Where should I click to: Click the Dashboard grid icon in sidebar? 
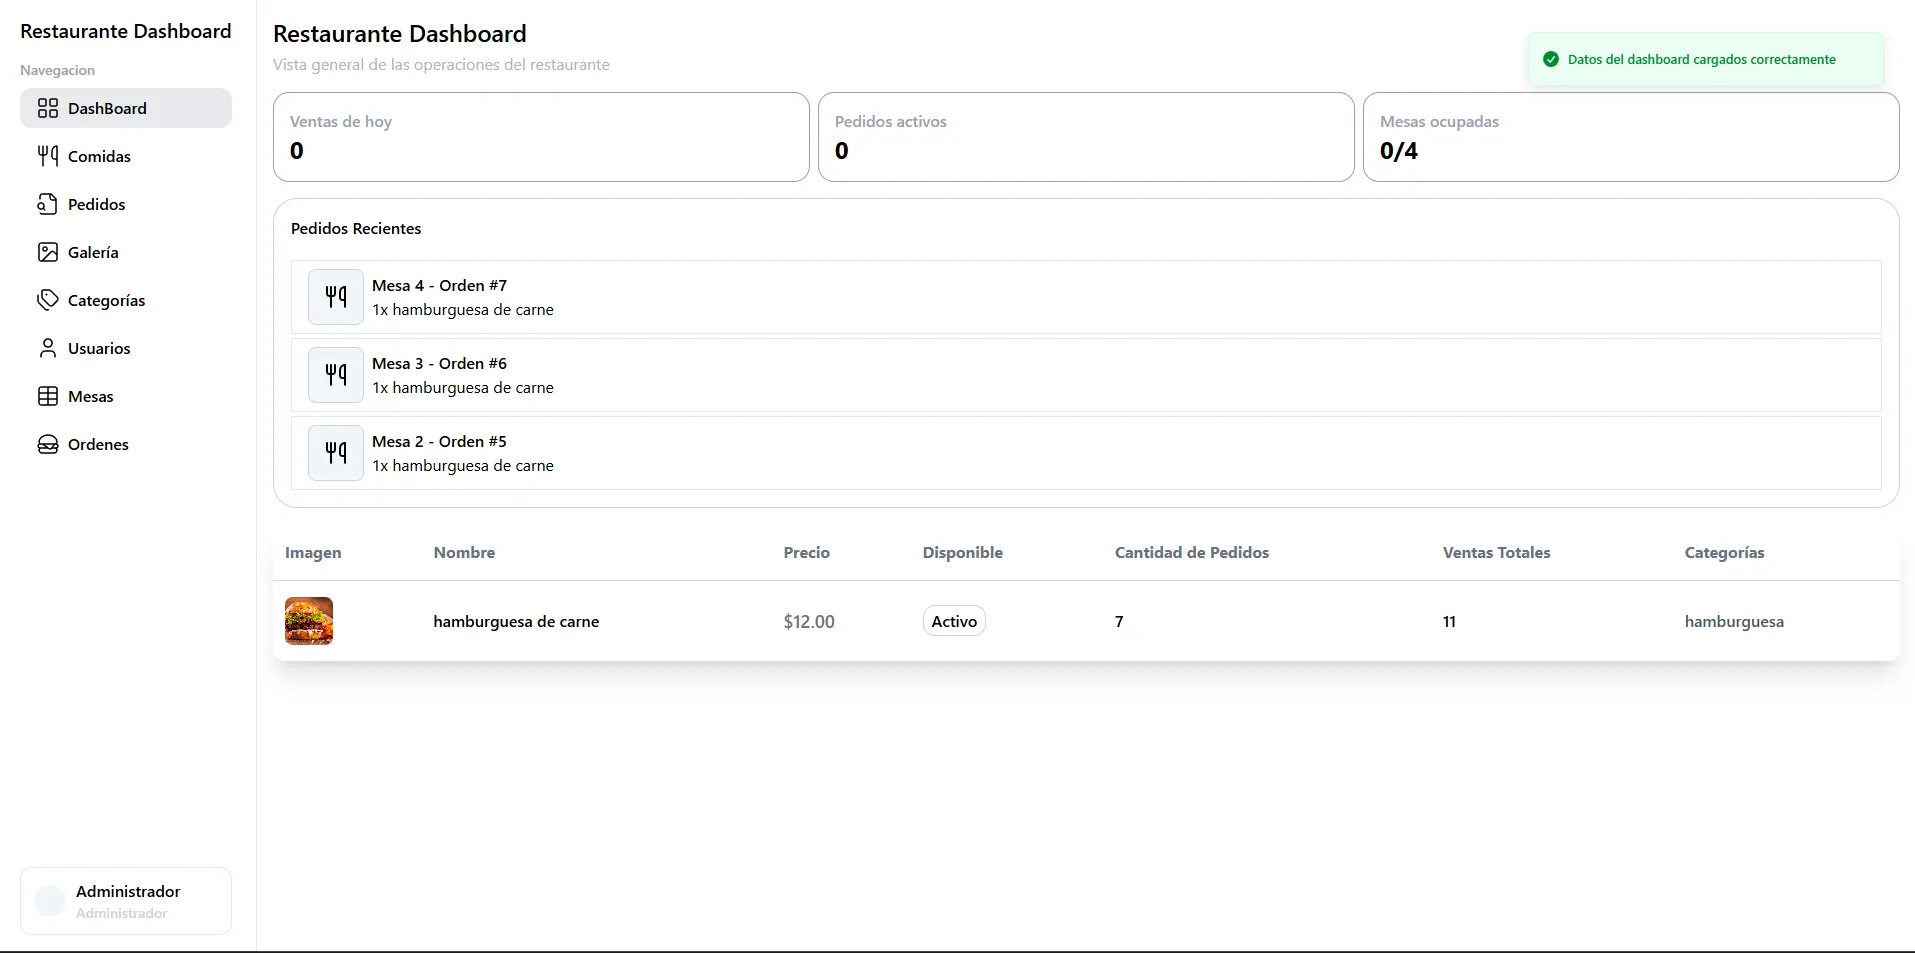(48, 108)
